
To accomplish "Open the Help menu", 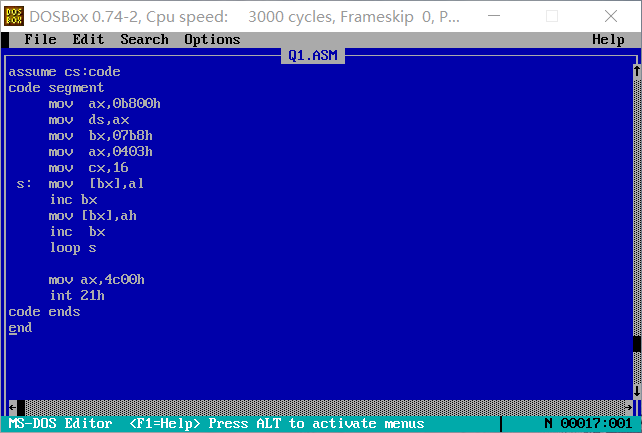I will coord(608,39).
